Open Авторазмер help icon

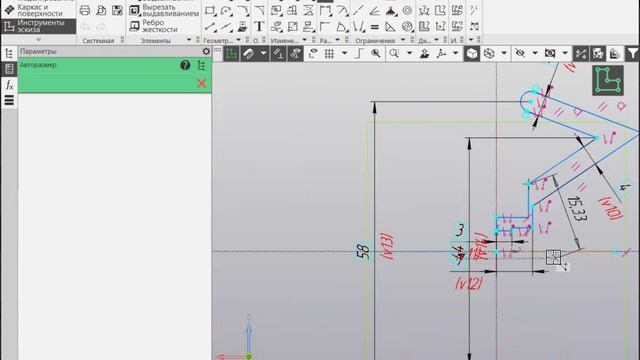click(x=185, y=65)
